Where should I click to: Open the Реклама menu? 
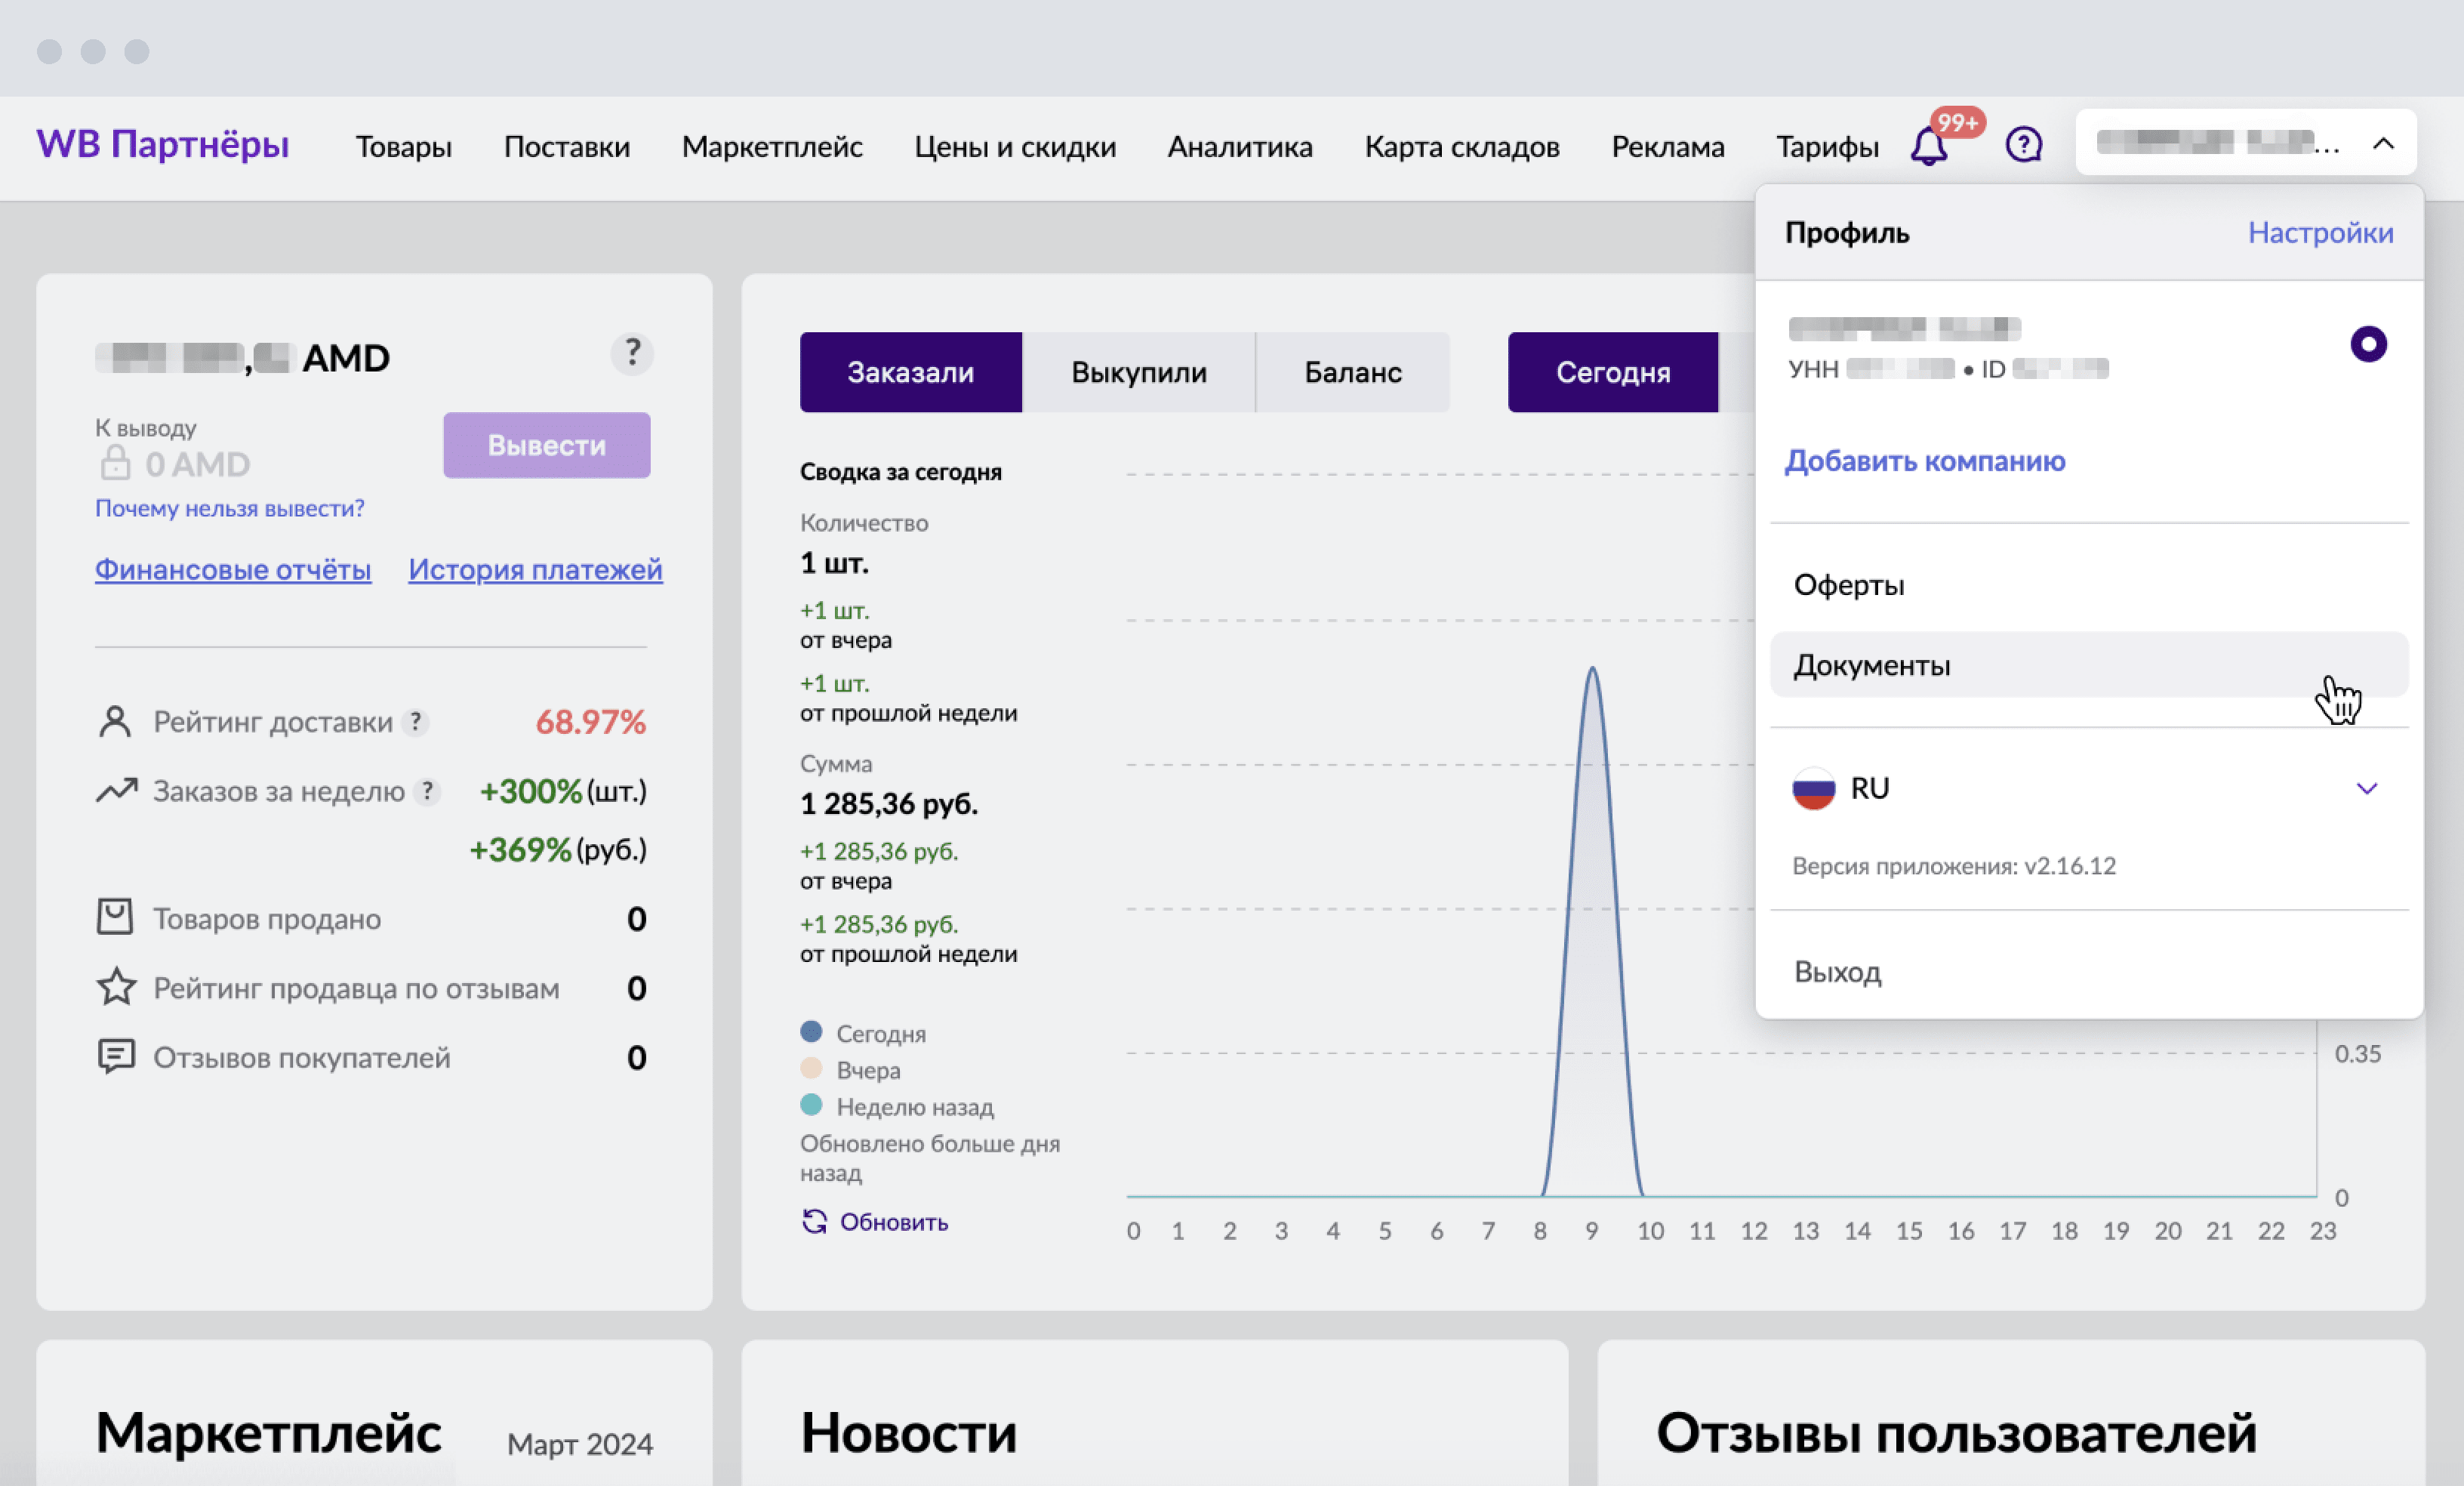tap(1668, 147)
